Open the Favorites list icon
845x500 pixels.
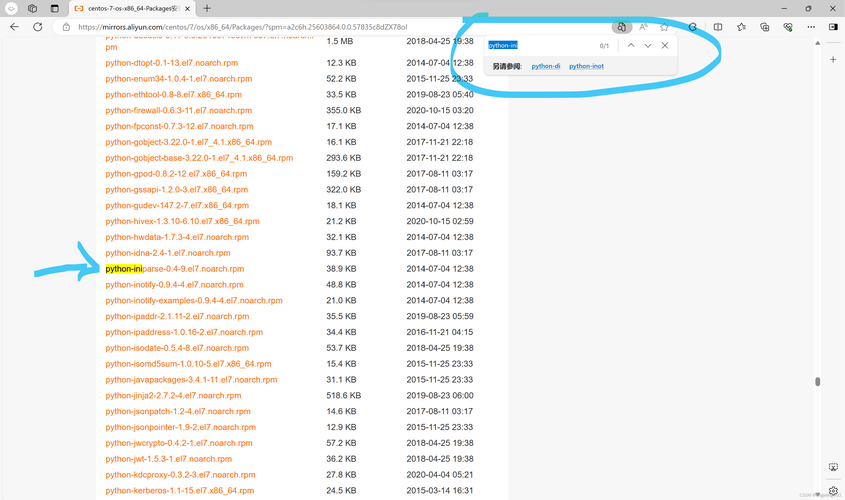(x=741, y=27)
